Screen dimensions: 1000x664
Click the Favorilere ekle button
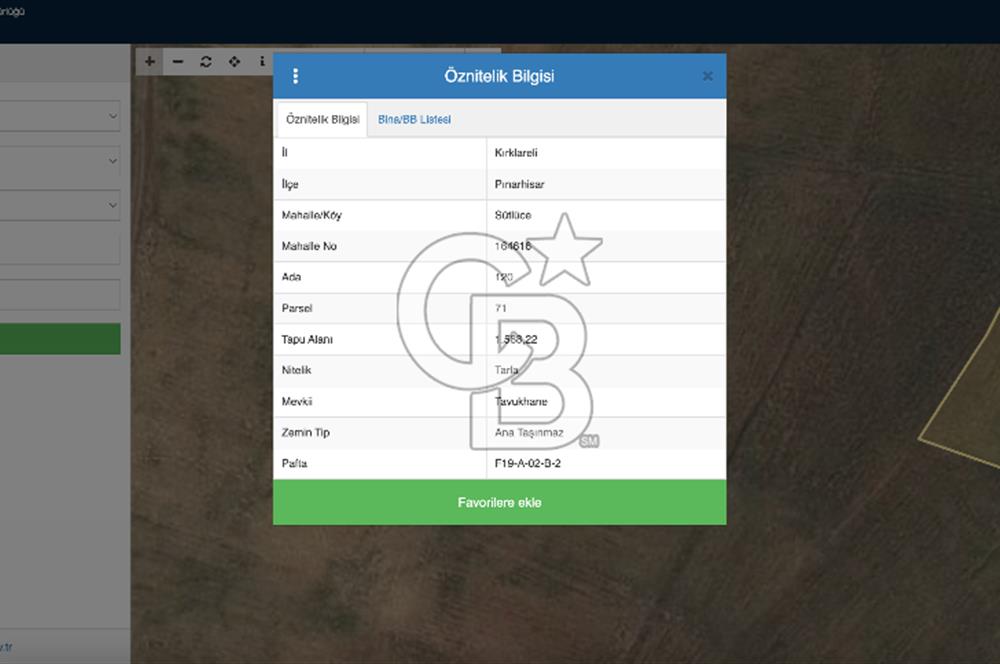[x=499, y=502]
